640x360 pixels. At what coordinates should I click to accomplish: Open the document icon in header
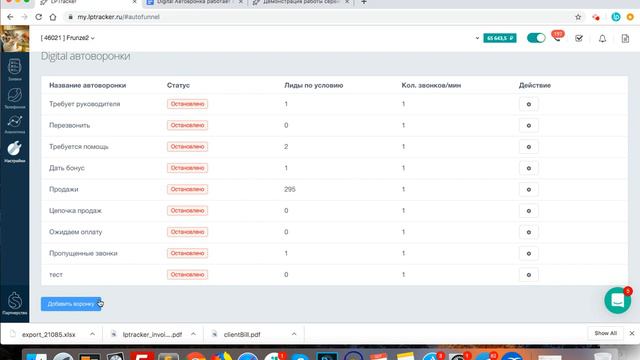[x=625, y=38]
